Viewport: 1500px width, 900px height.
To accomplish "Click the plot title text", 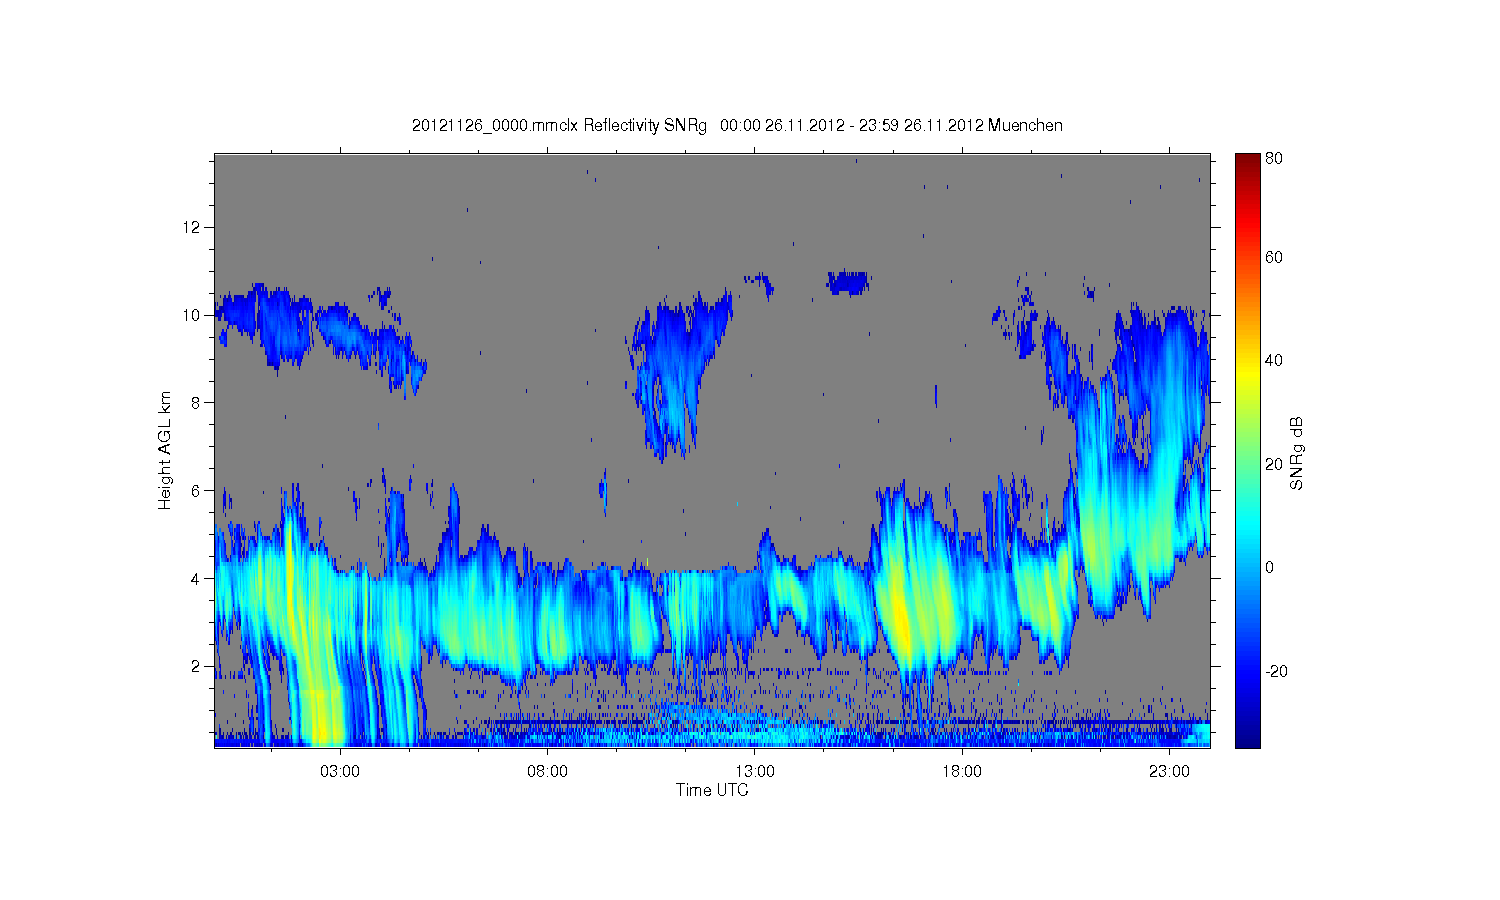I will pos(737,125).
